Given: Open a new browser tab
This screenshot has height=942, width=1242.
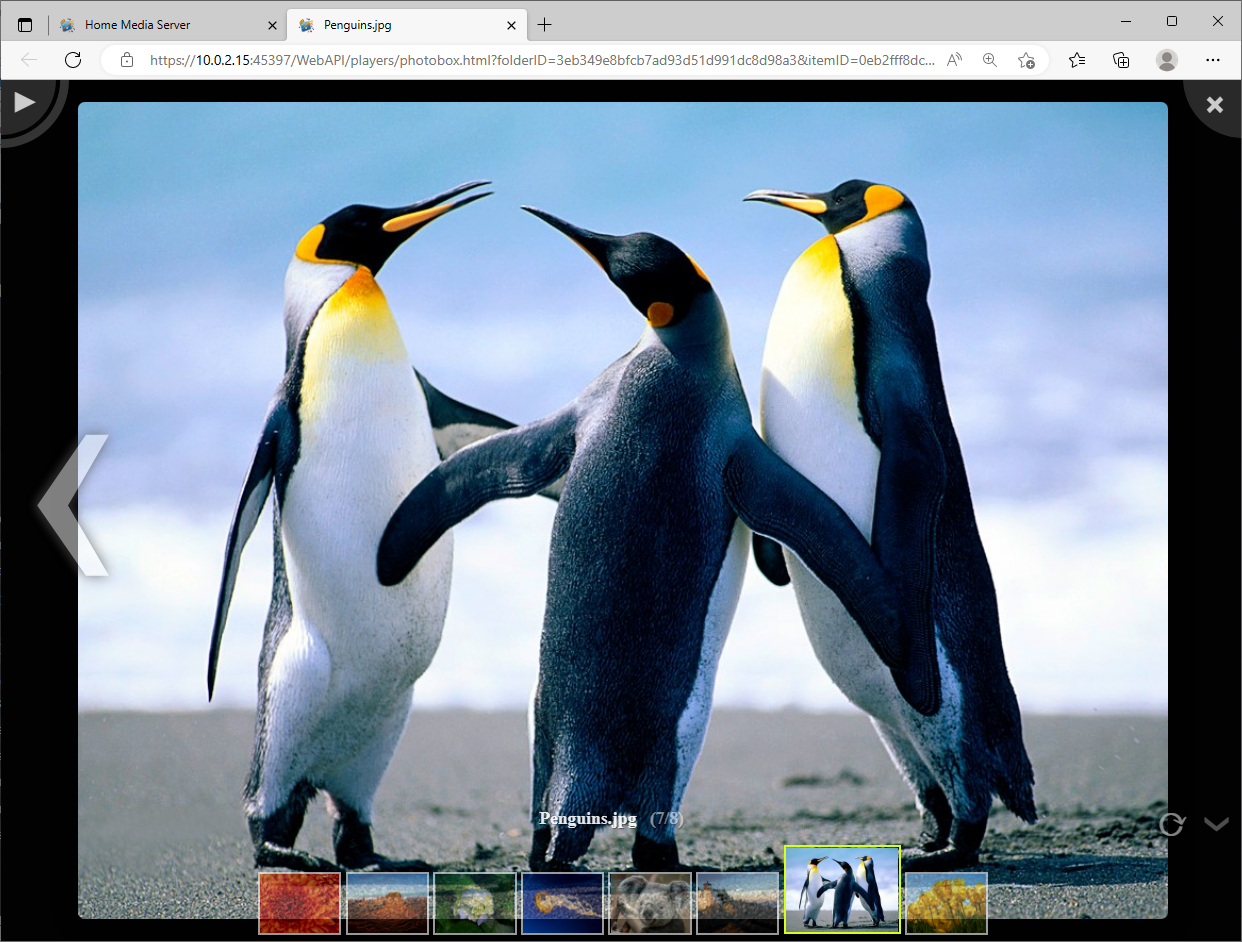Looking at the screenshot, I should tap(544, 25).
